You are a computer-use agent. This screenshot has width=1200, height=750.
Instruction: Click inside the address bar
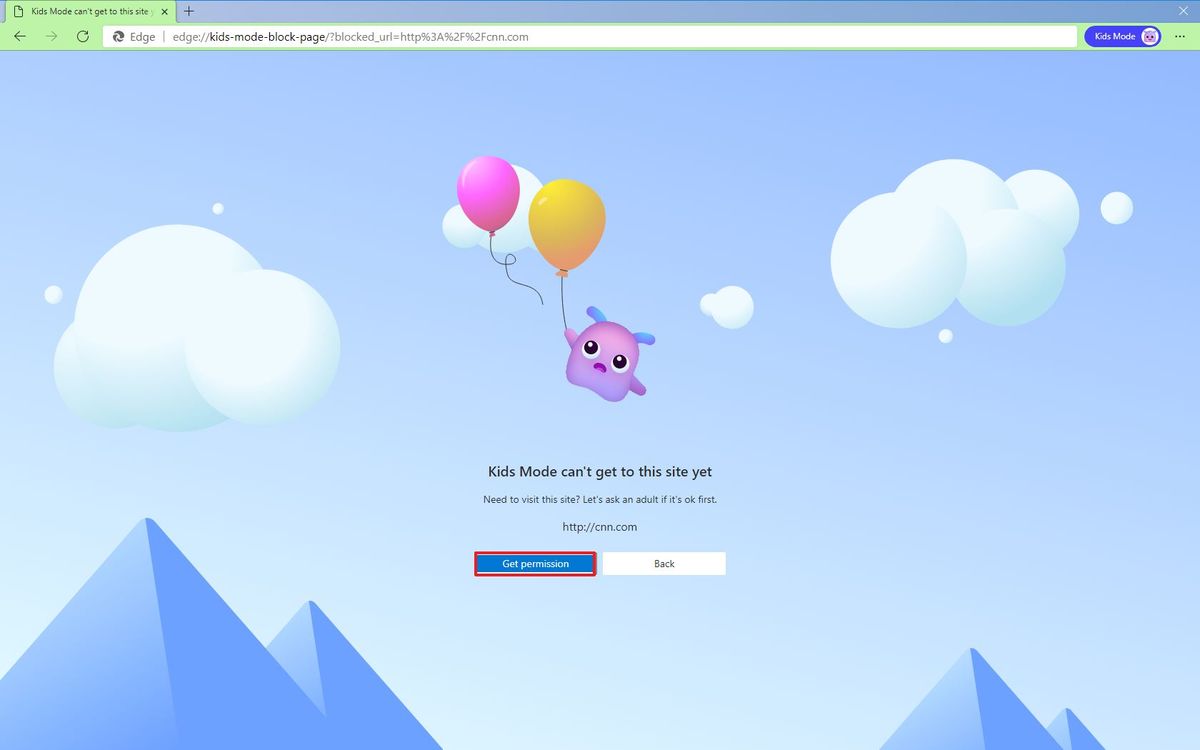[500, 36]
